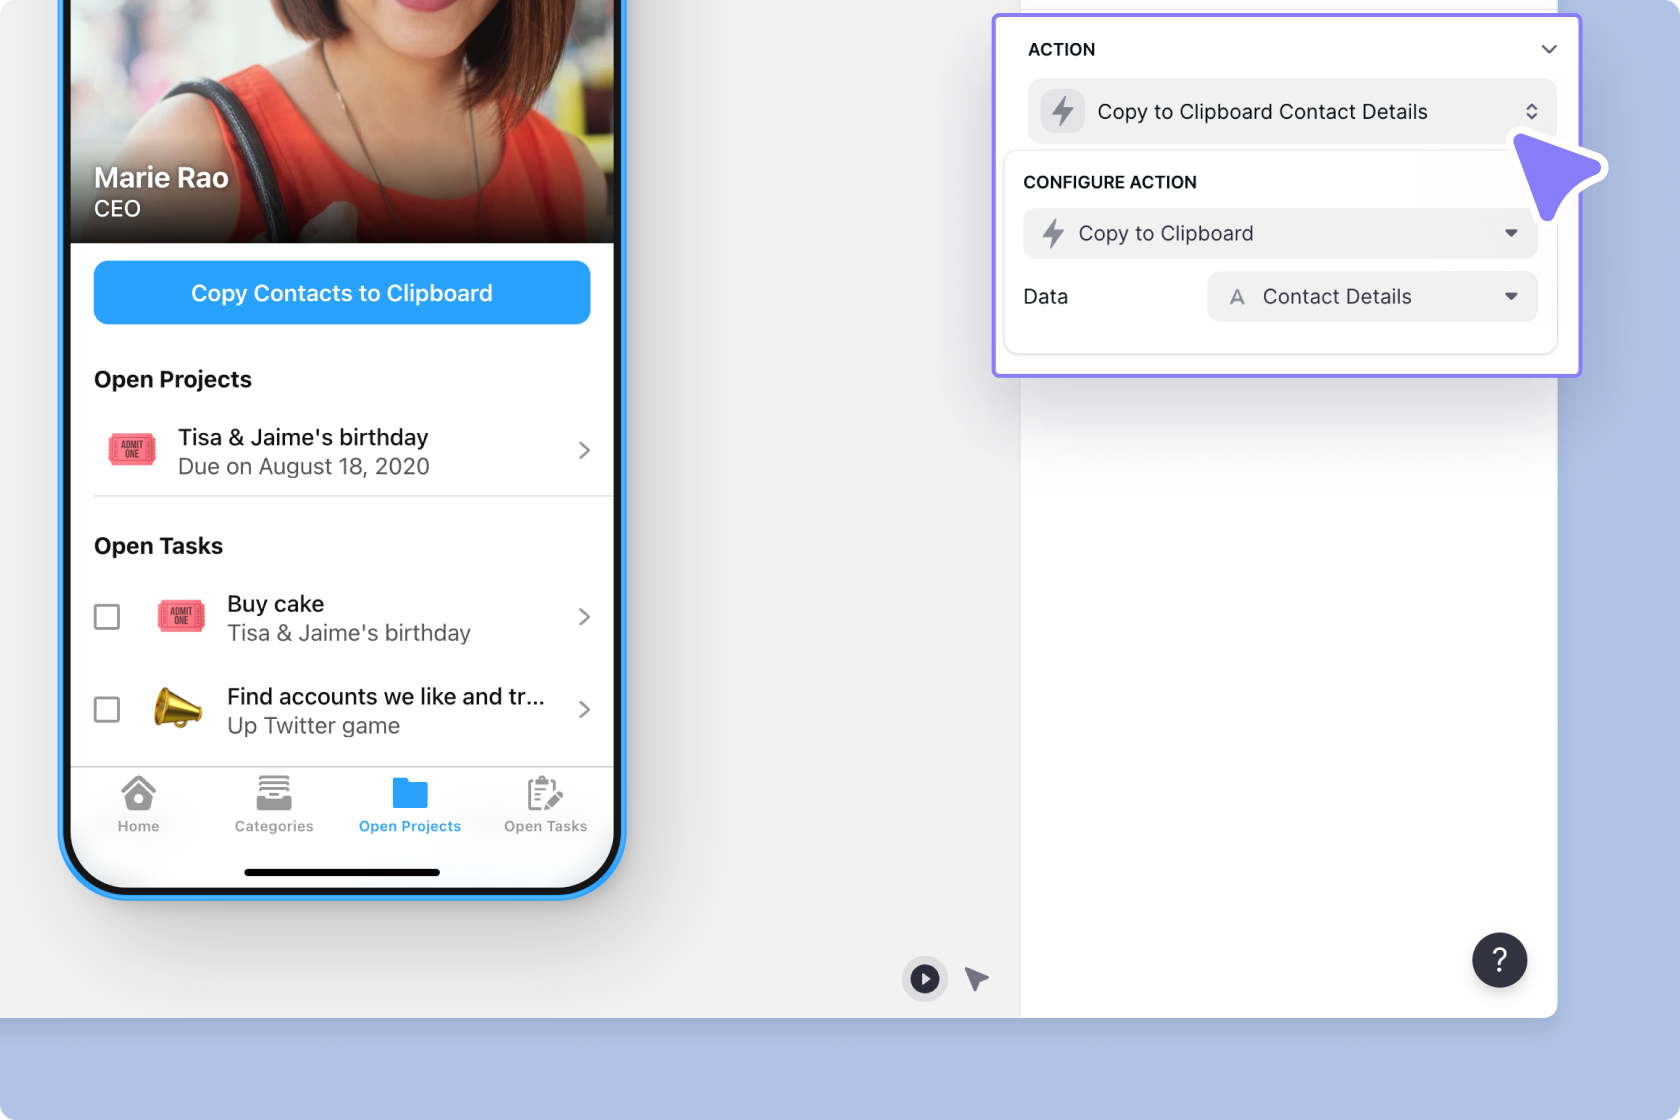Click the 'A' text-type icon beside Contact Details
The height and width of the screenshot is (1120, 1680).
[1238, 296]
